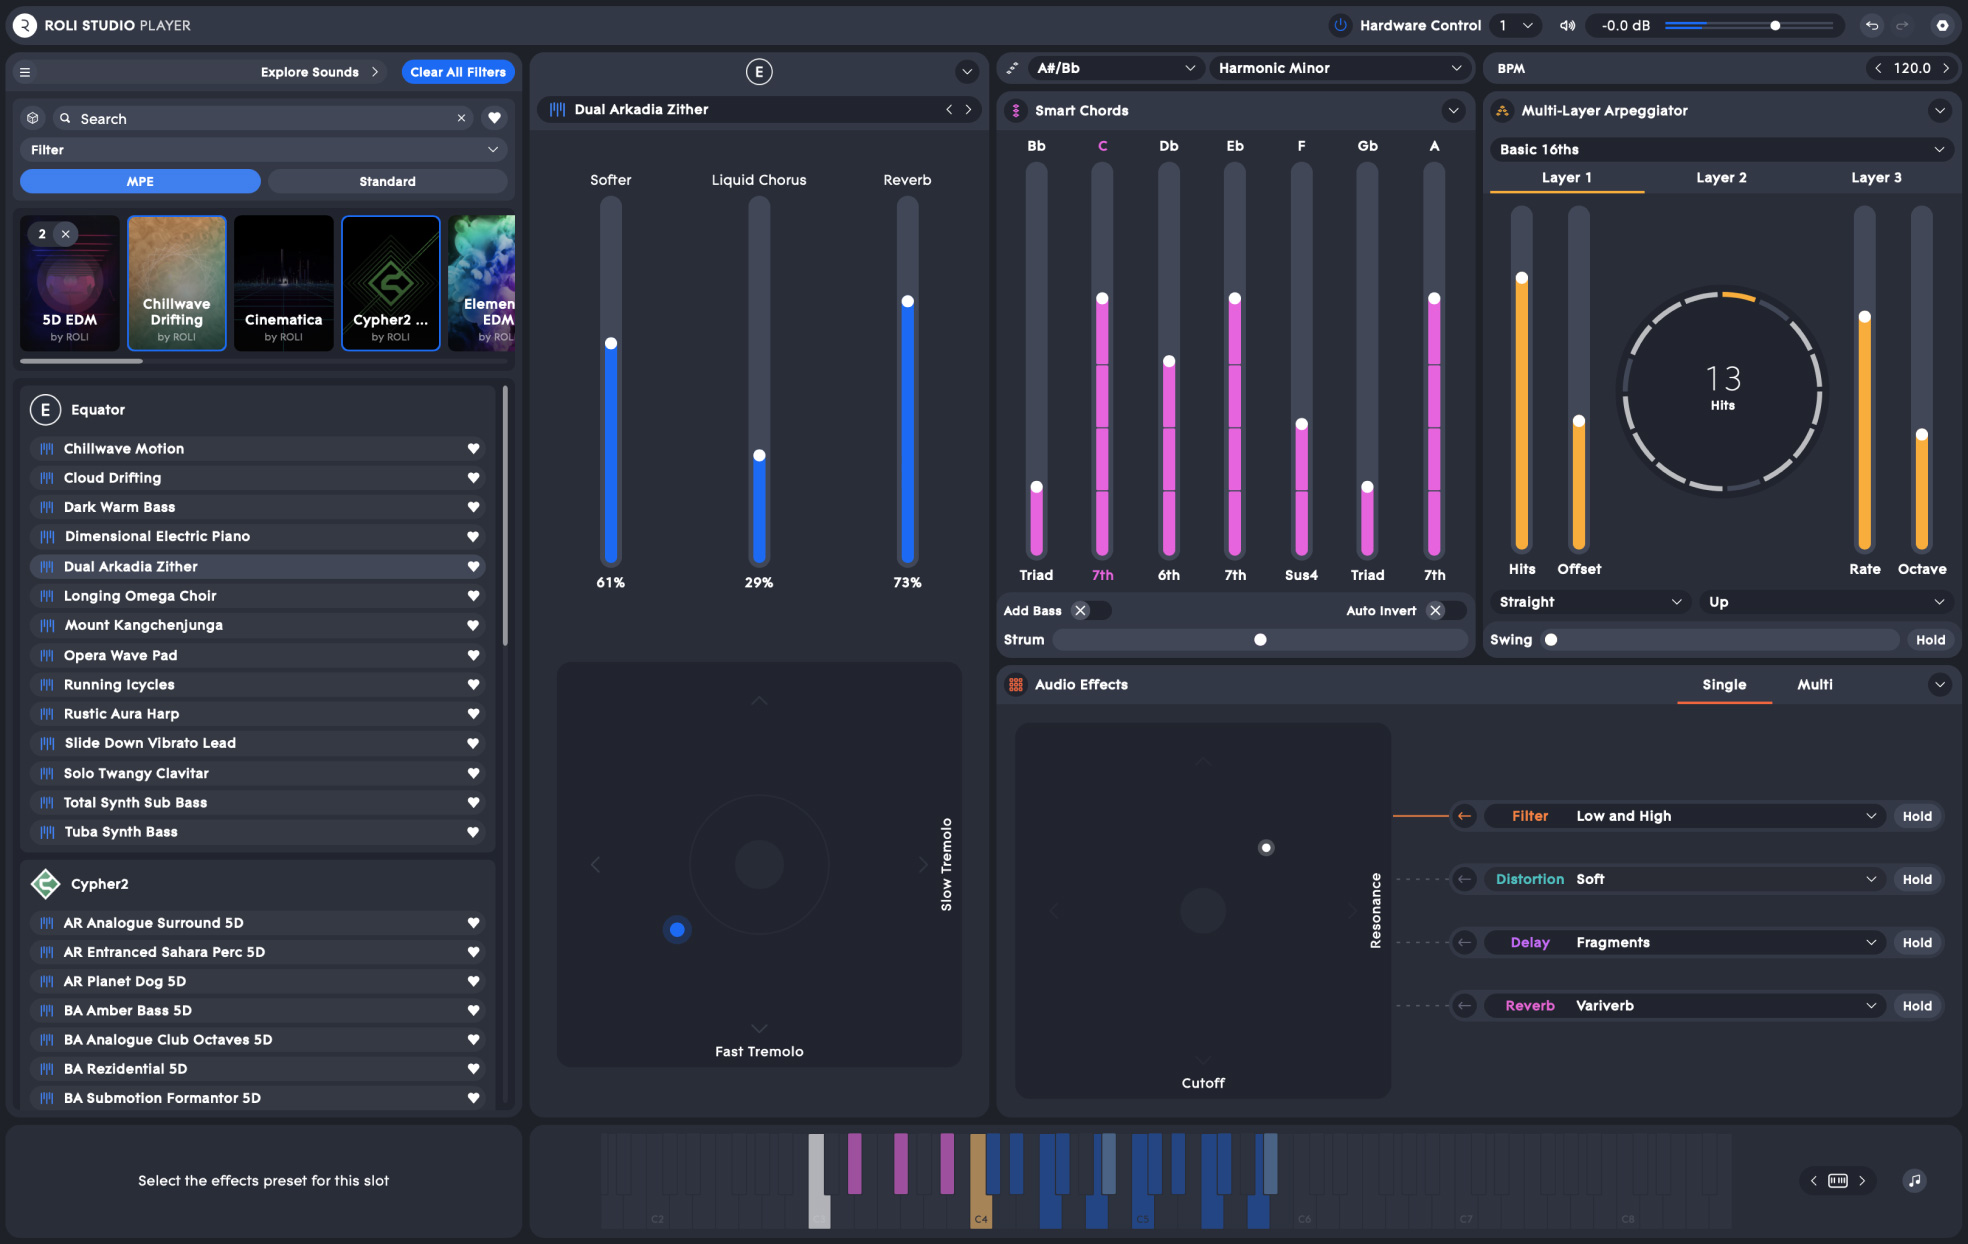Toggle the Auto Invert switch

(x=1445, y=611)
